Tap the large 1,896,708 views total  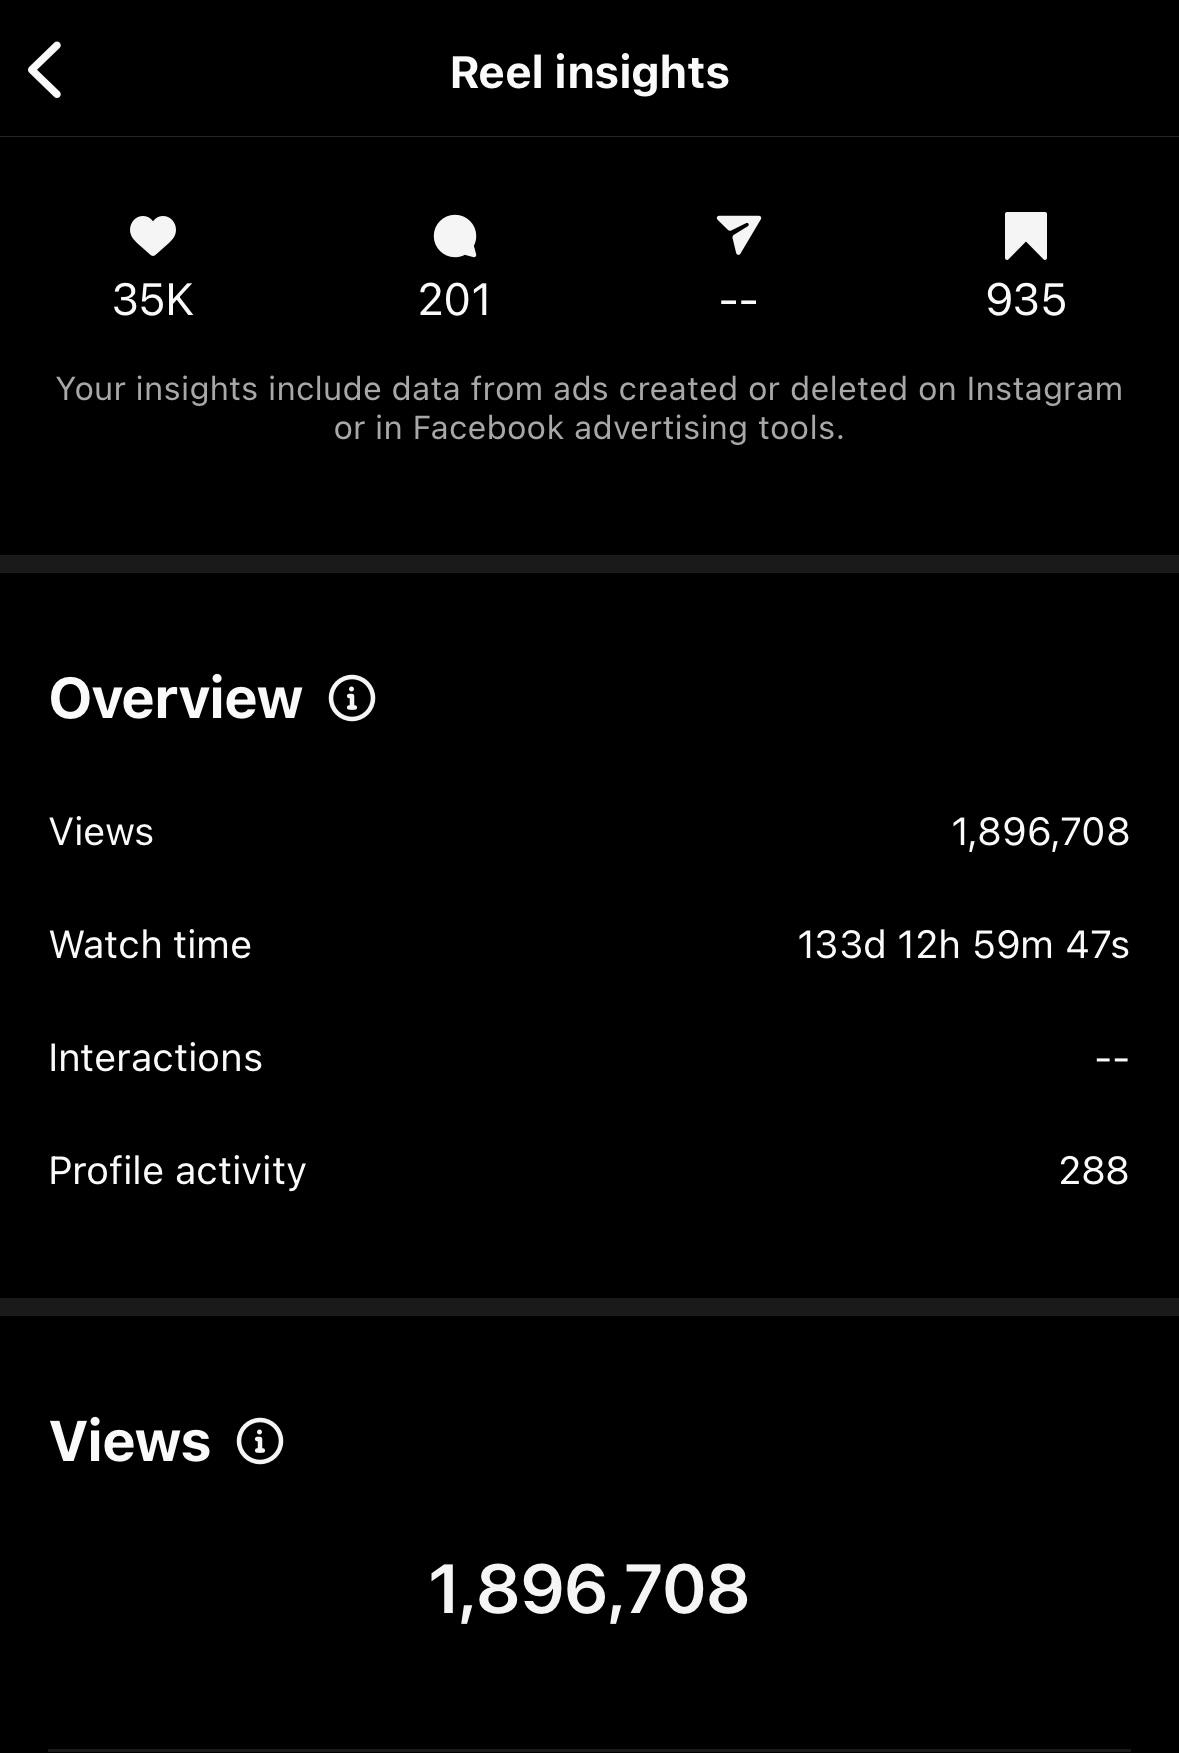(x=588, y=1589)
